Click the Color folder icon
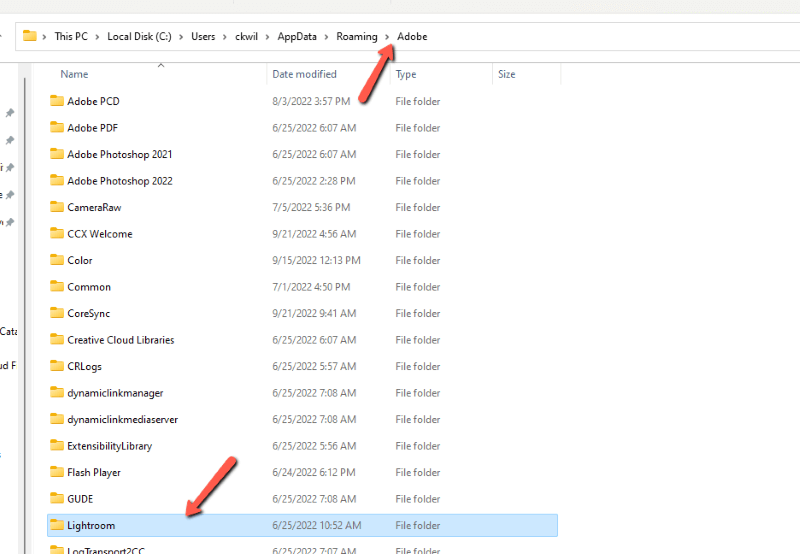Screen dimensions: 800x554 pos(57,260)
